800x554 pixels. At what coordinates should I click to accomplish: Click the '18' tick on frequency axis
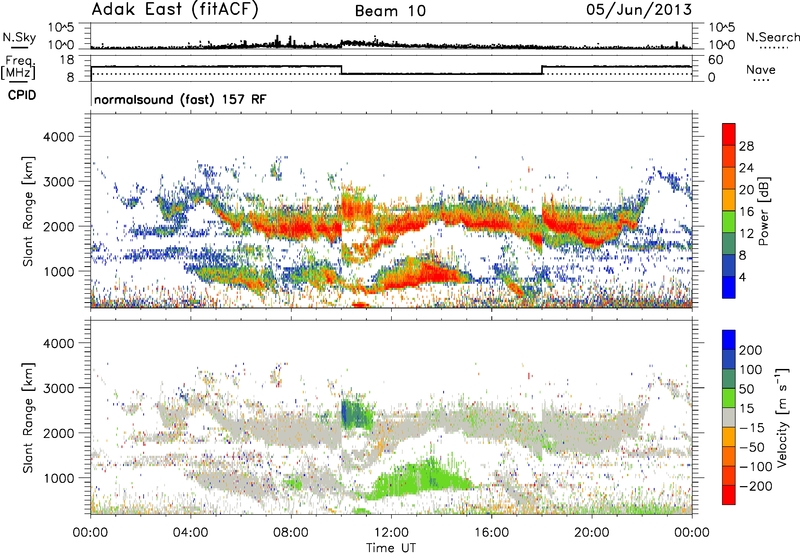point(67,60)
